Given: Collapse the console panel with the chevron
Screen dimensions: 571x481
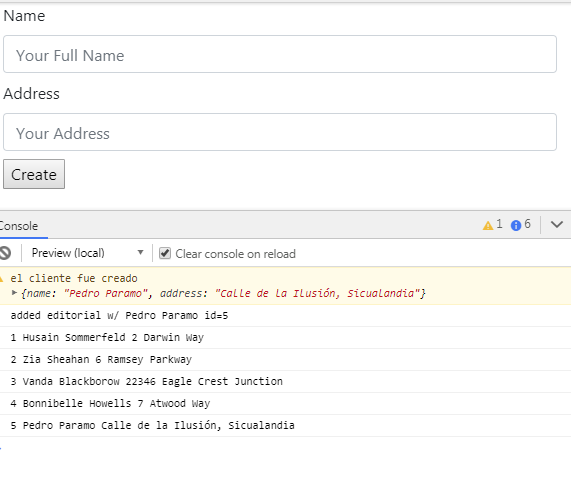Looking at the screenshot, I should (x=556, y=224).
